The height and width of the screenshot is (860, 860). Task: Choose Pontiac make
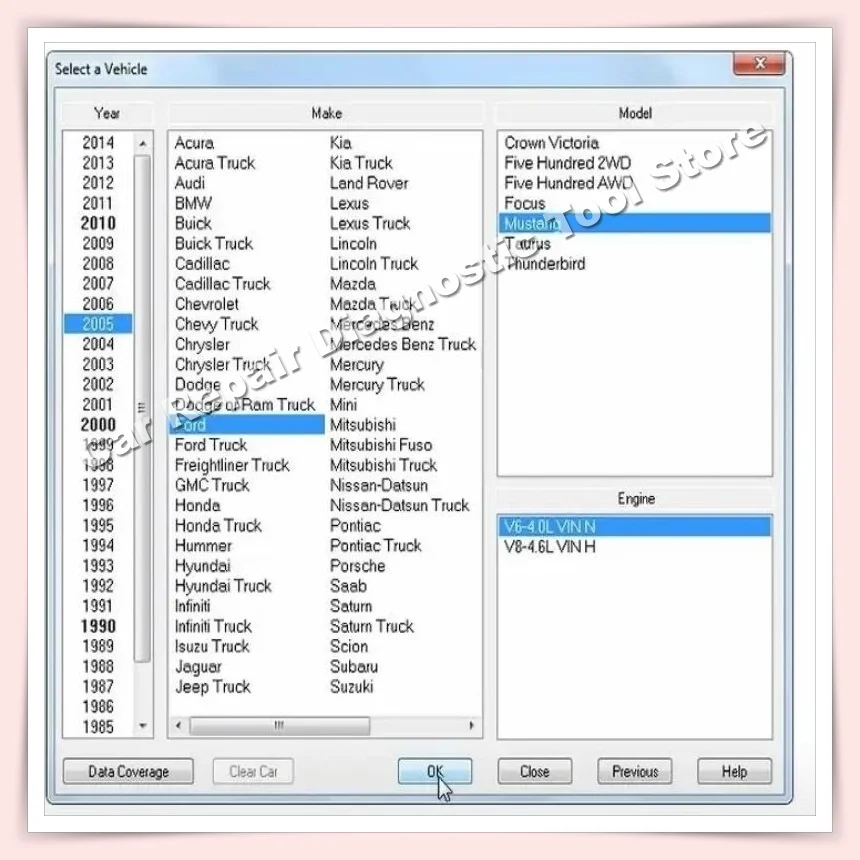(x=355, y=525)
